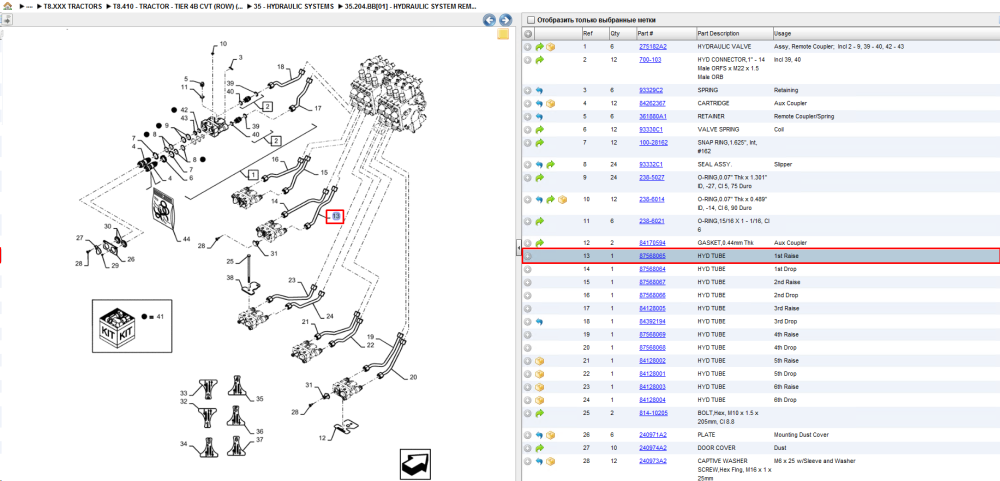Screen dimensions: 1000x481
Task: Click box icon in row 24 HYD TUBE
Action: (x=539, y=399)
